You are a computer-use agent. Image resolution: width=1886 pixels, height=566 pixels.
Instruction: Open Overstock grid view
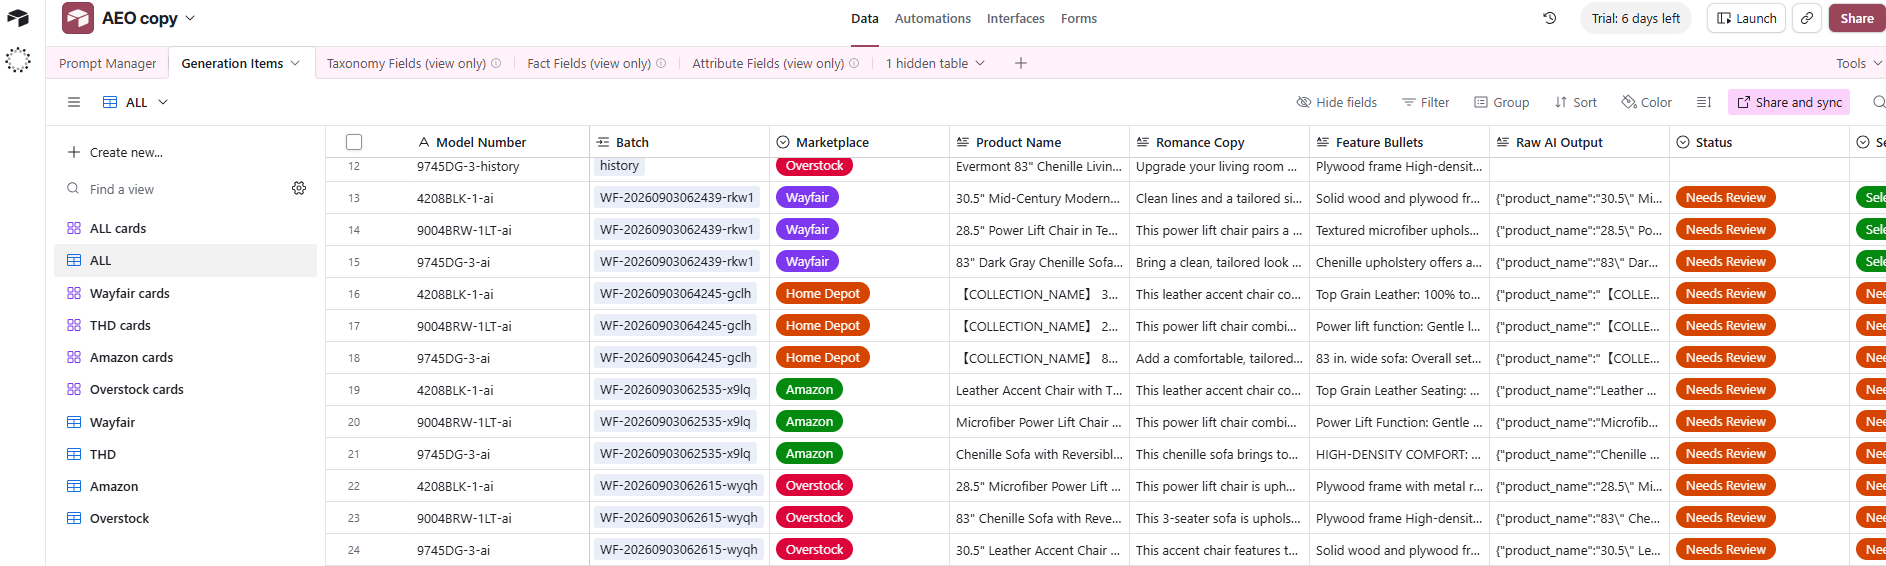pos(185,518)
